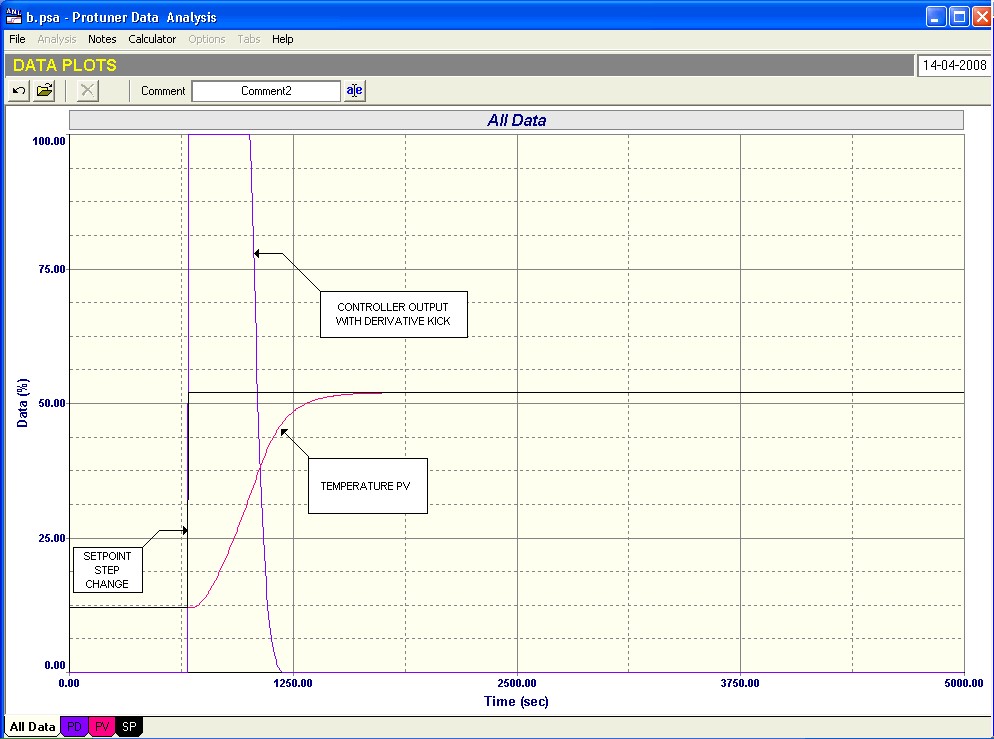Open the Calculator menu
Viewport: 994px width, 739px height.
[x=152, y=39]
